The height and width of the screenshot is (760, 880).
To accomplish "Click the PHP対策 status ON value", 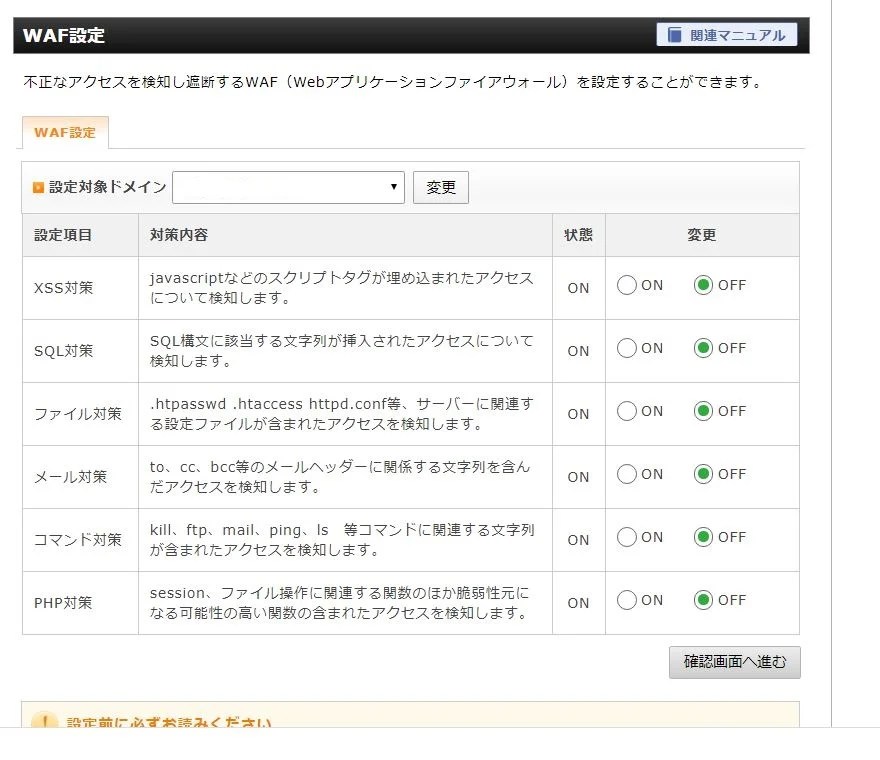I will point(578,603).
